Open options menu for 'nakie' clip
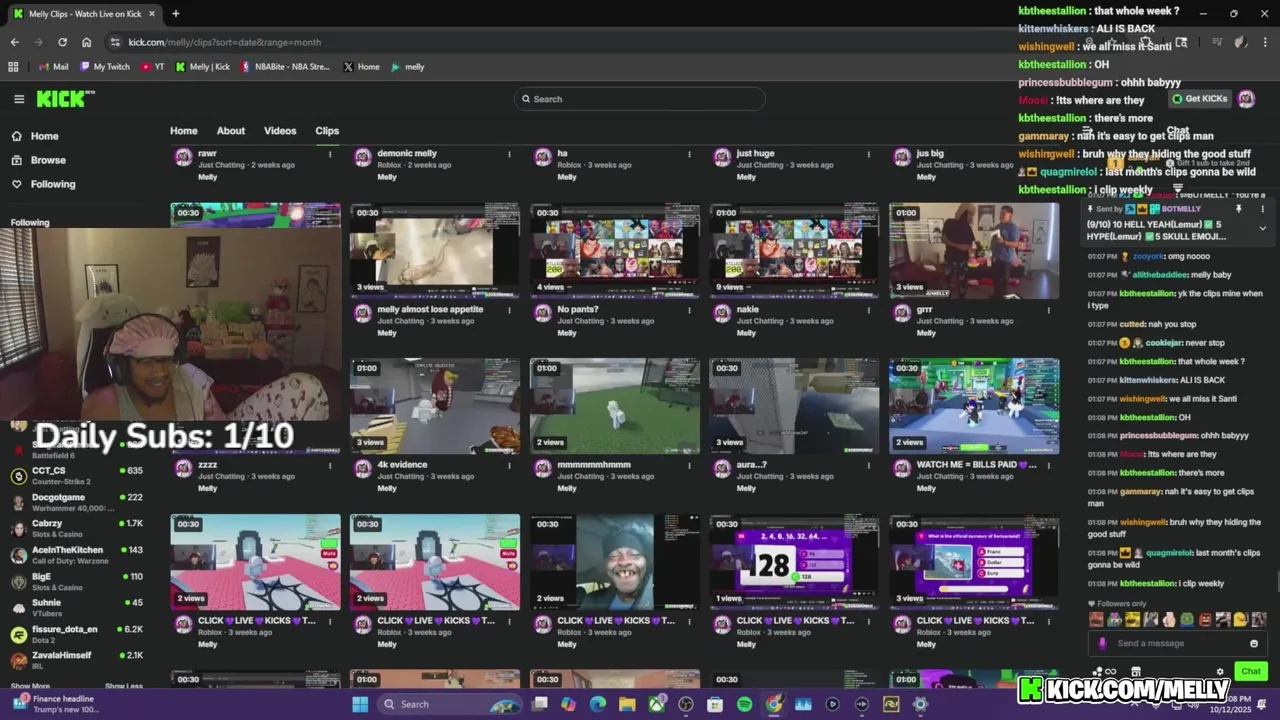 coord(869,310)
